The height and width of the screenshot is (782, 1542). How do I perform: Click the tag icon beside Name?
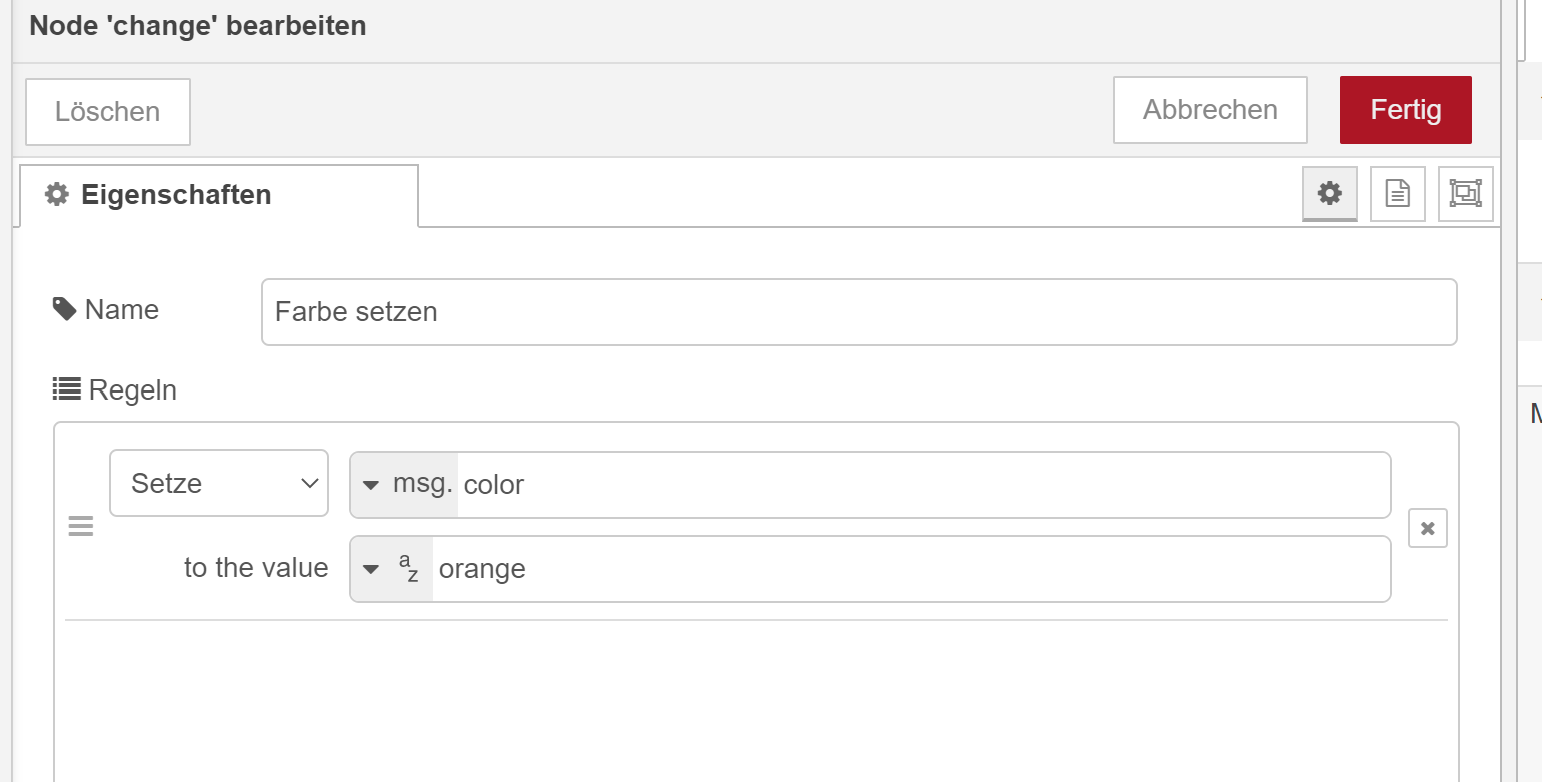[65, 309]
